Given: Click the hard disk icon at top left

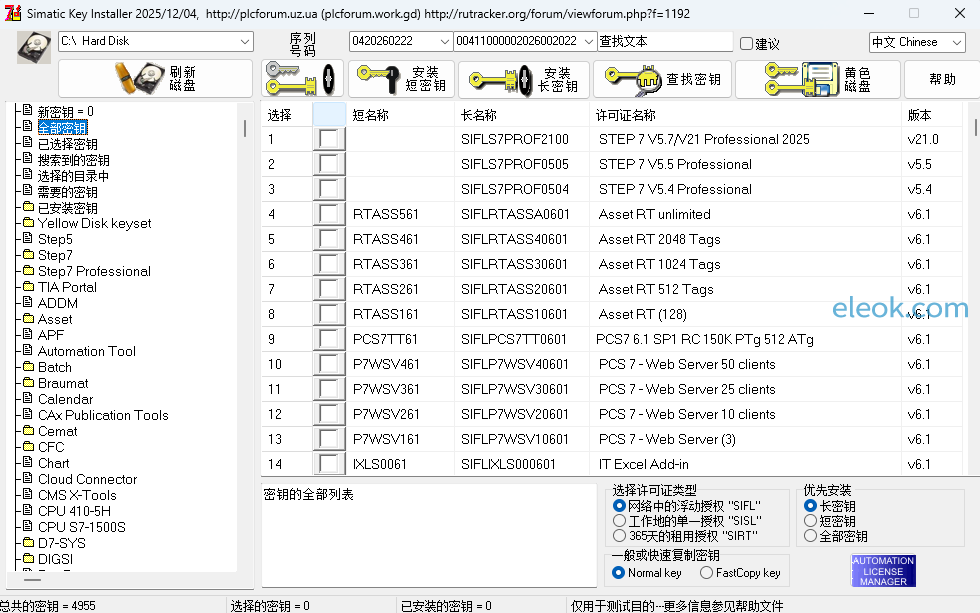Looking at the screenshot, I should (34, 47).
